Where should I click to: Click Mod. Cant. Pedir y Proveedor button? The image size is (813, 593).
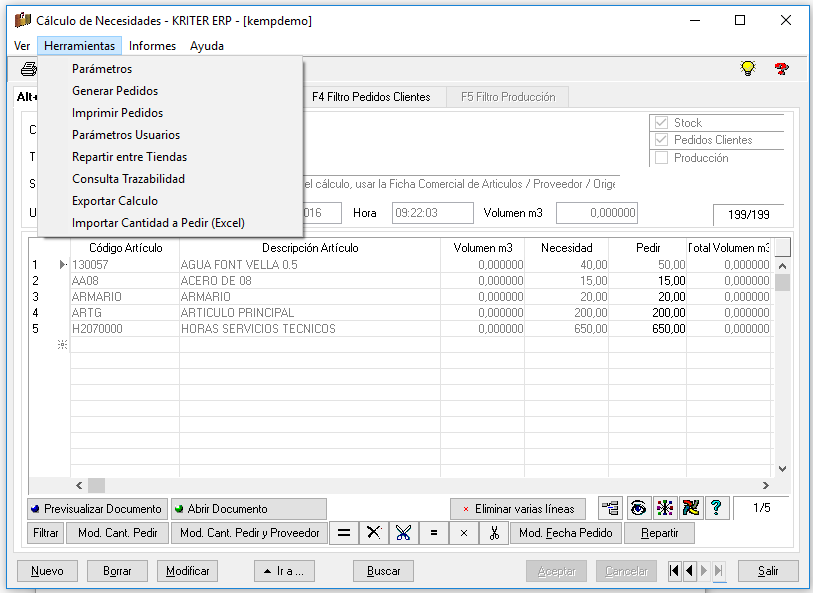(x=250, y=533)
